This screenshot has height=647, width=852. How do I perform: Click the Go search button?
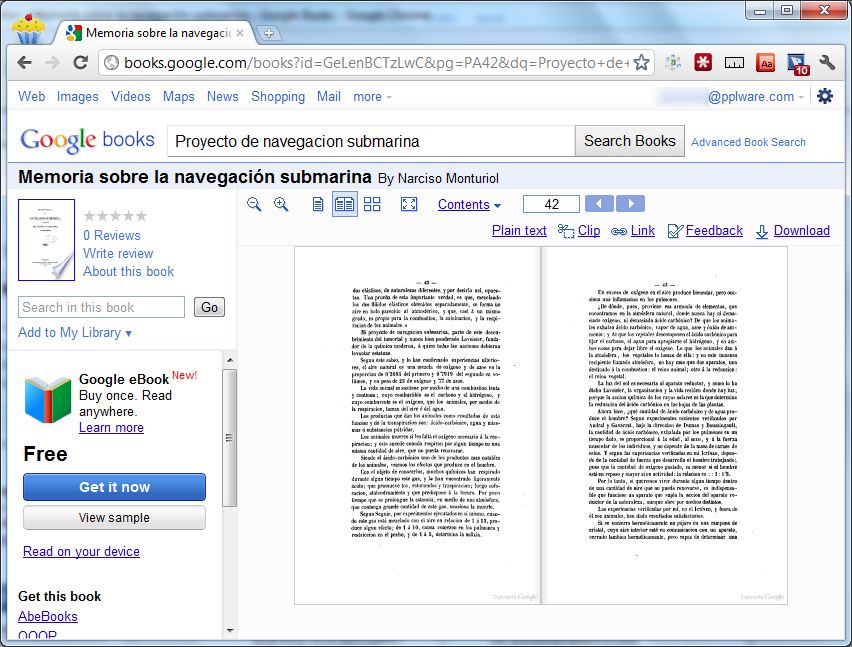209,307
